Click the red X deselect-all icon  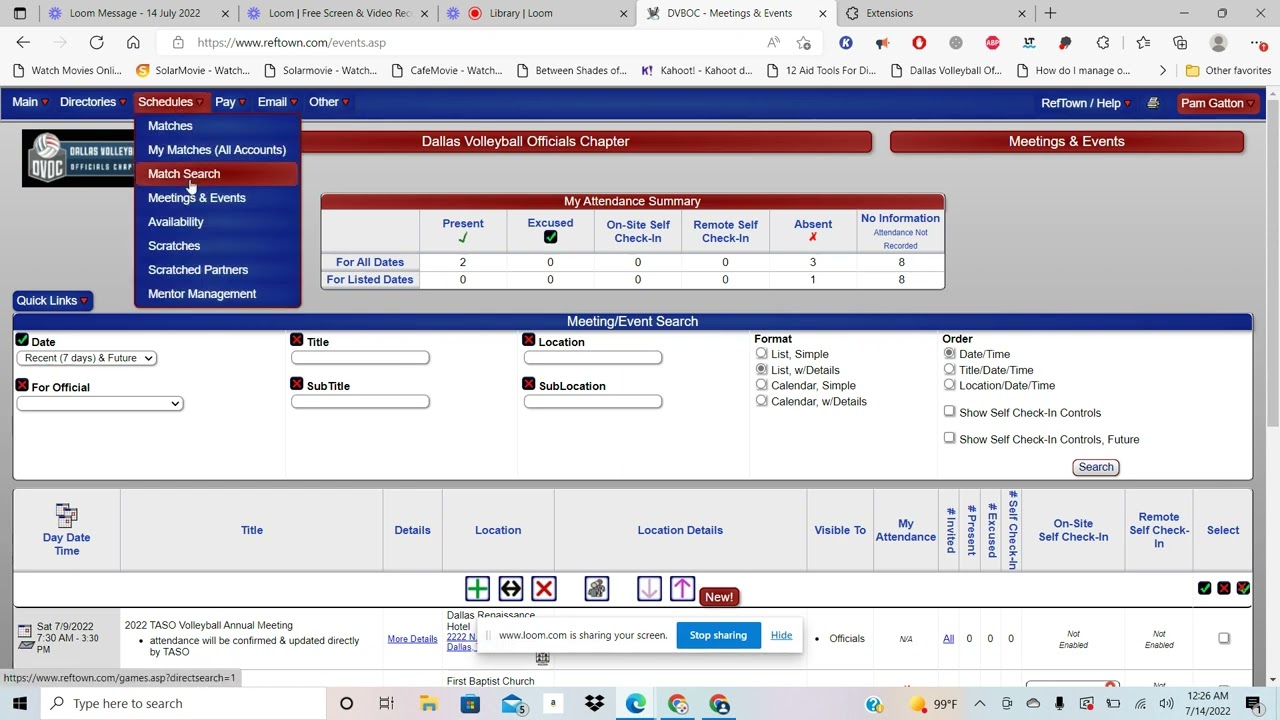[x=1224, y=588]
